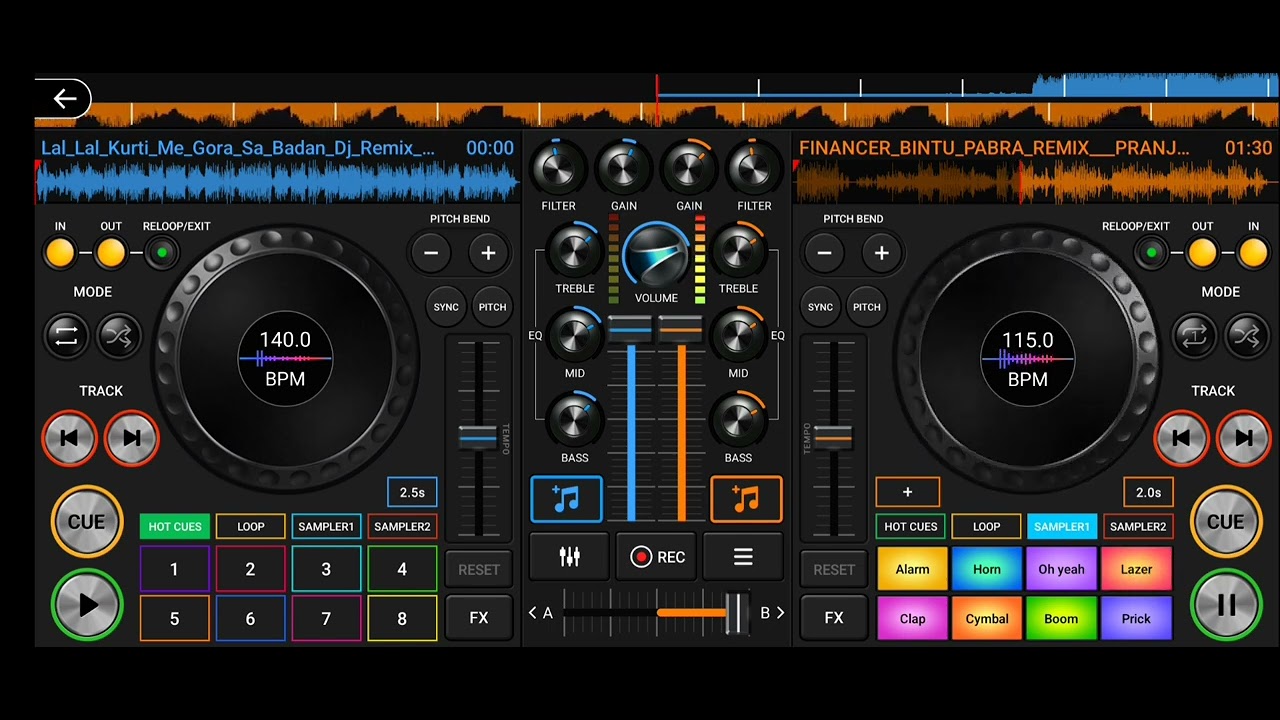Increase pitch bend on left deck
Viewport: 1280px width, 720px height.
click(488, 253)
